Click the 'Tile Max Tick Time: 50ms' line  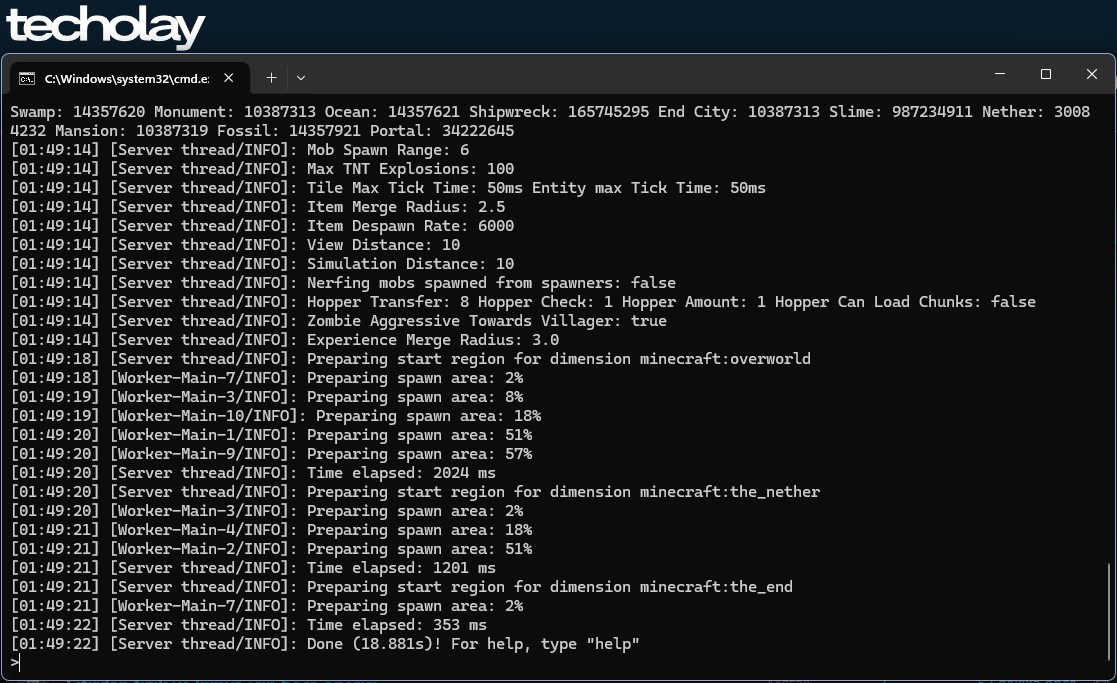(388, 188)
